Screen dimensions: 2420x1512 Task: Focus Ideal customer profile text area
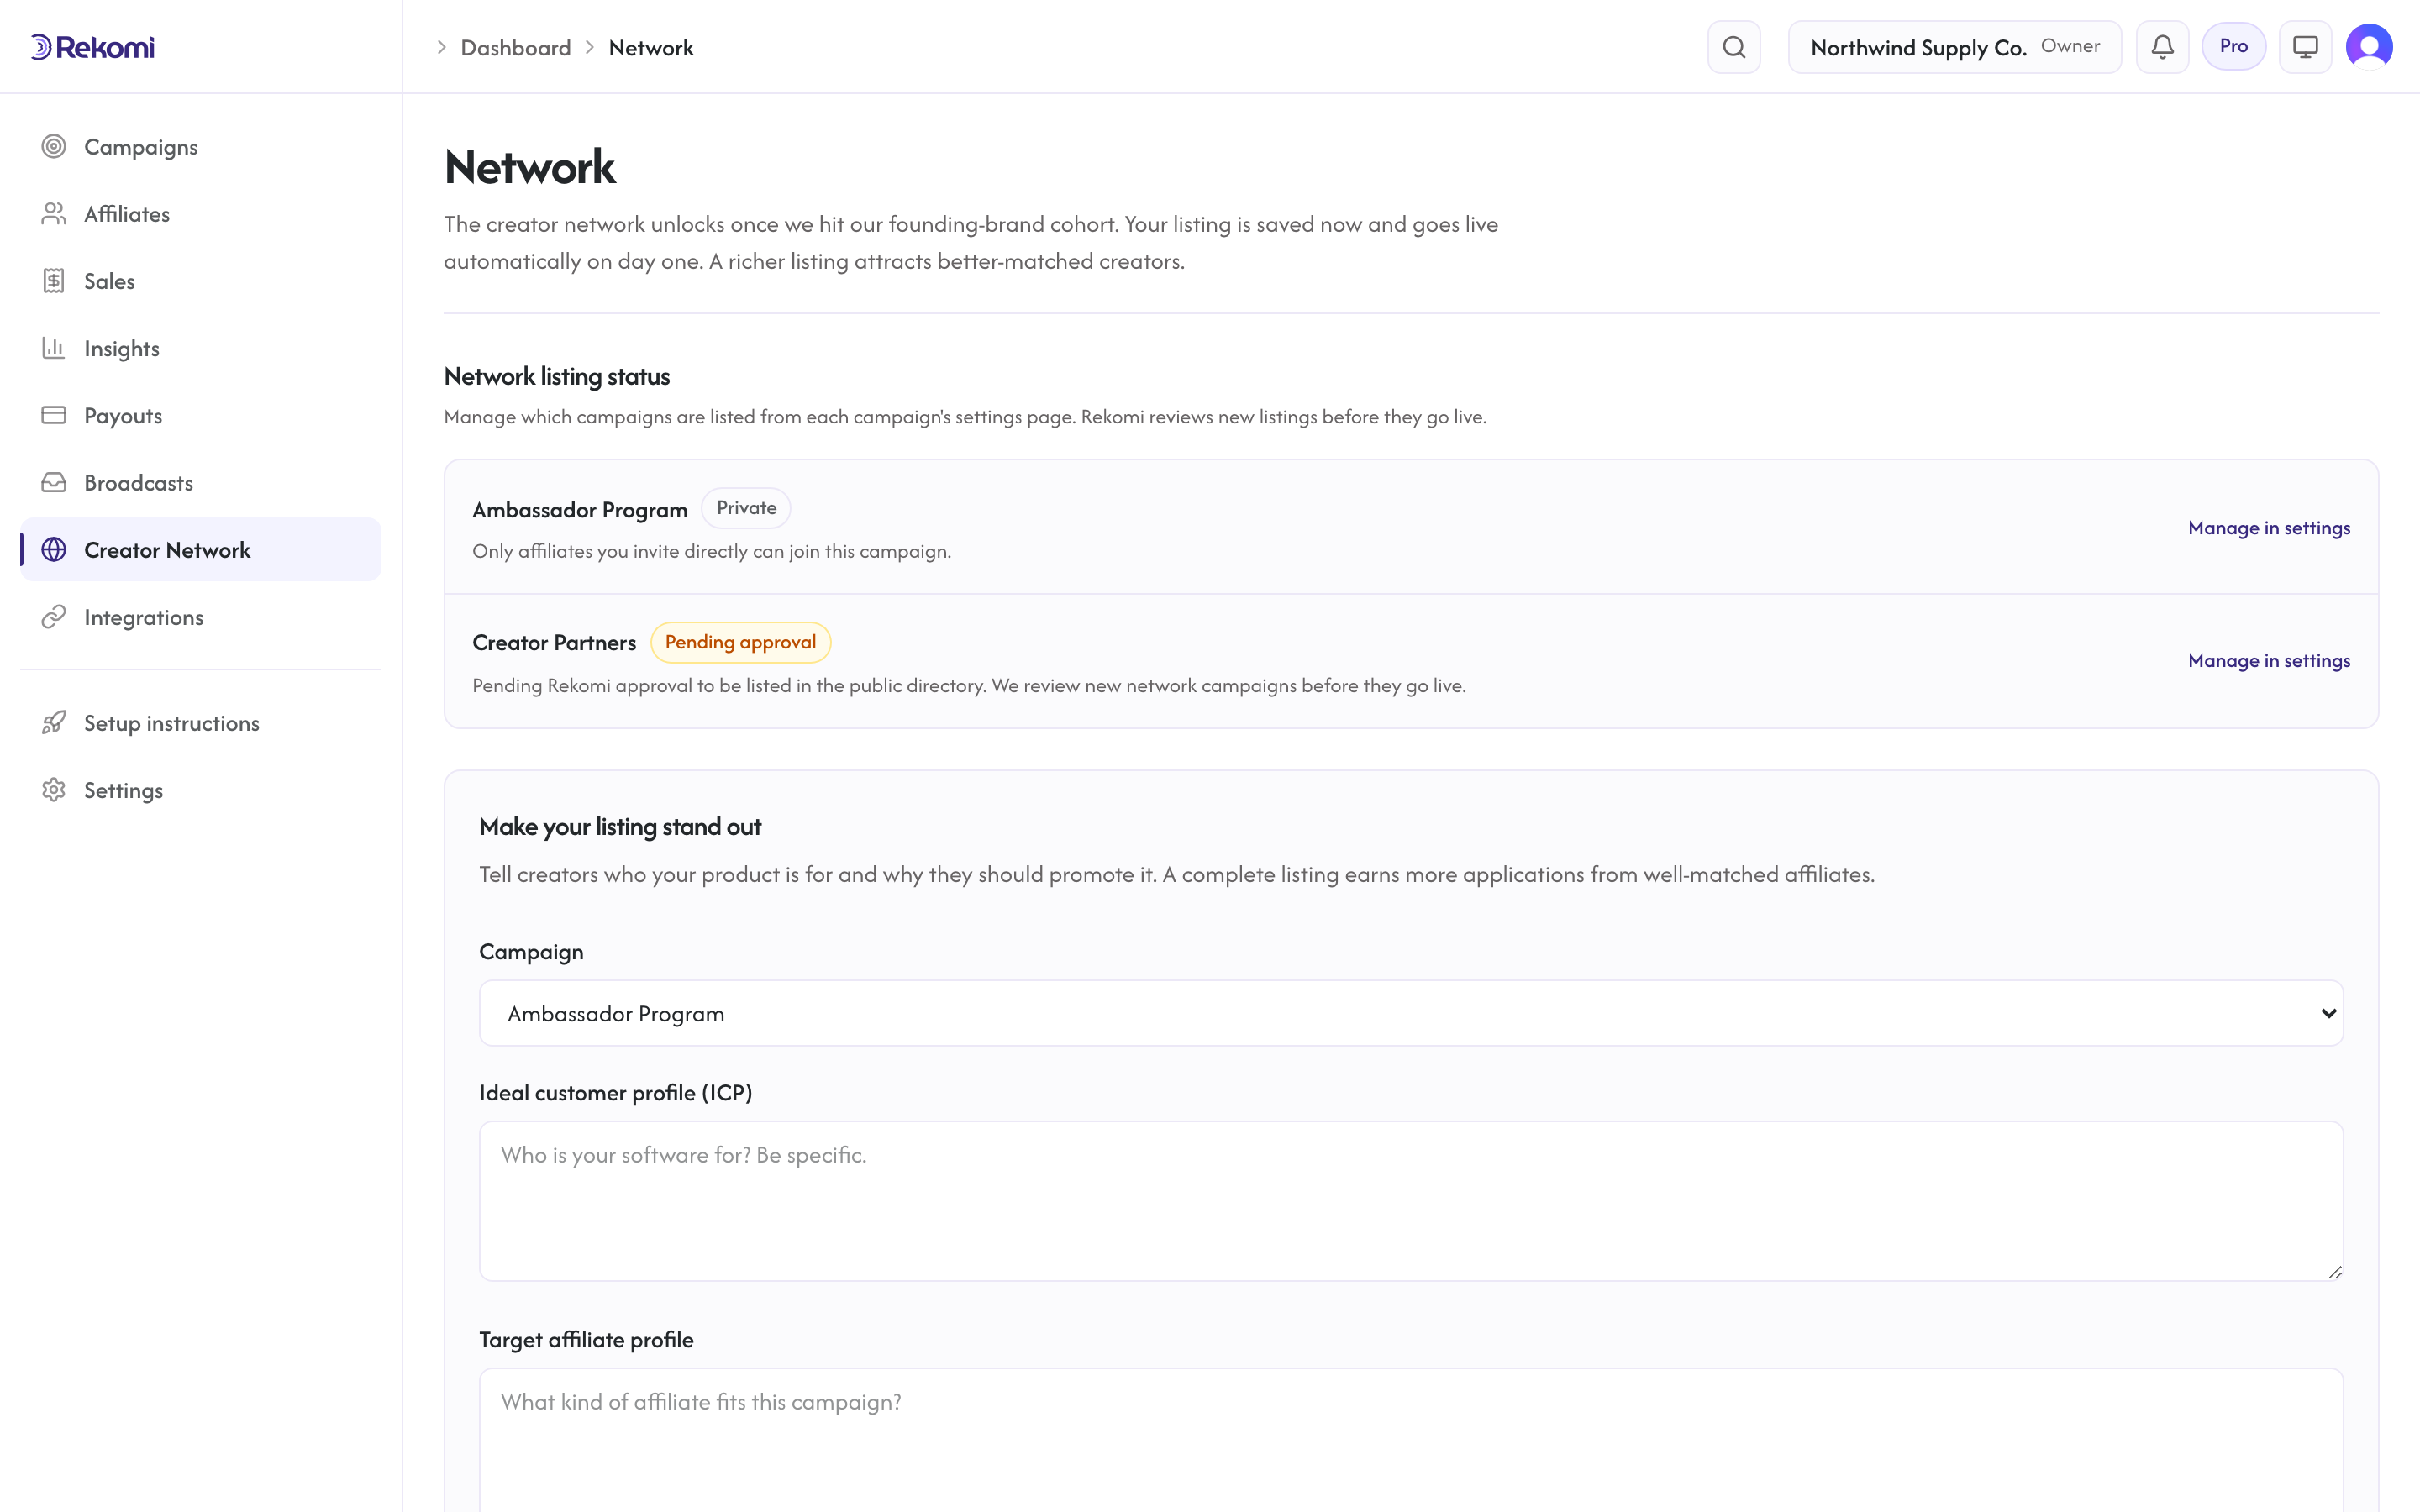pyautogui.click(x=1411, y=1201)
